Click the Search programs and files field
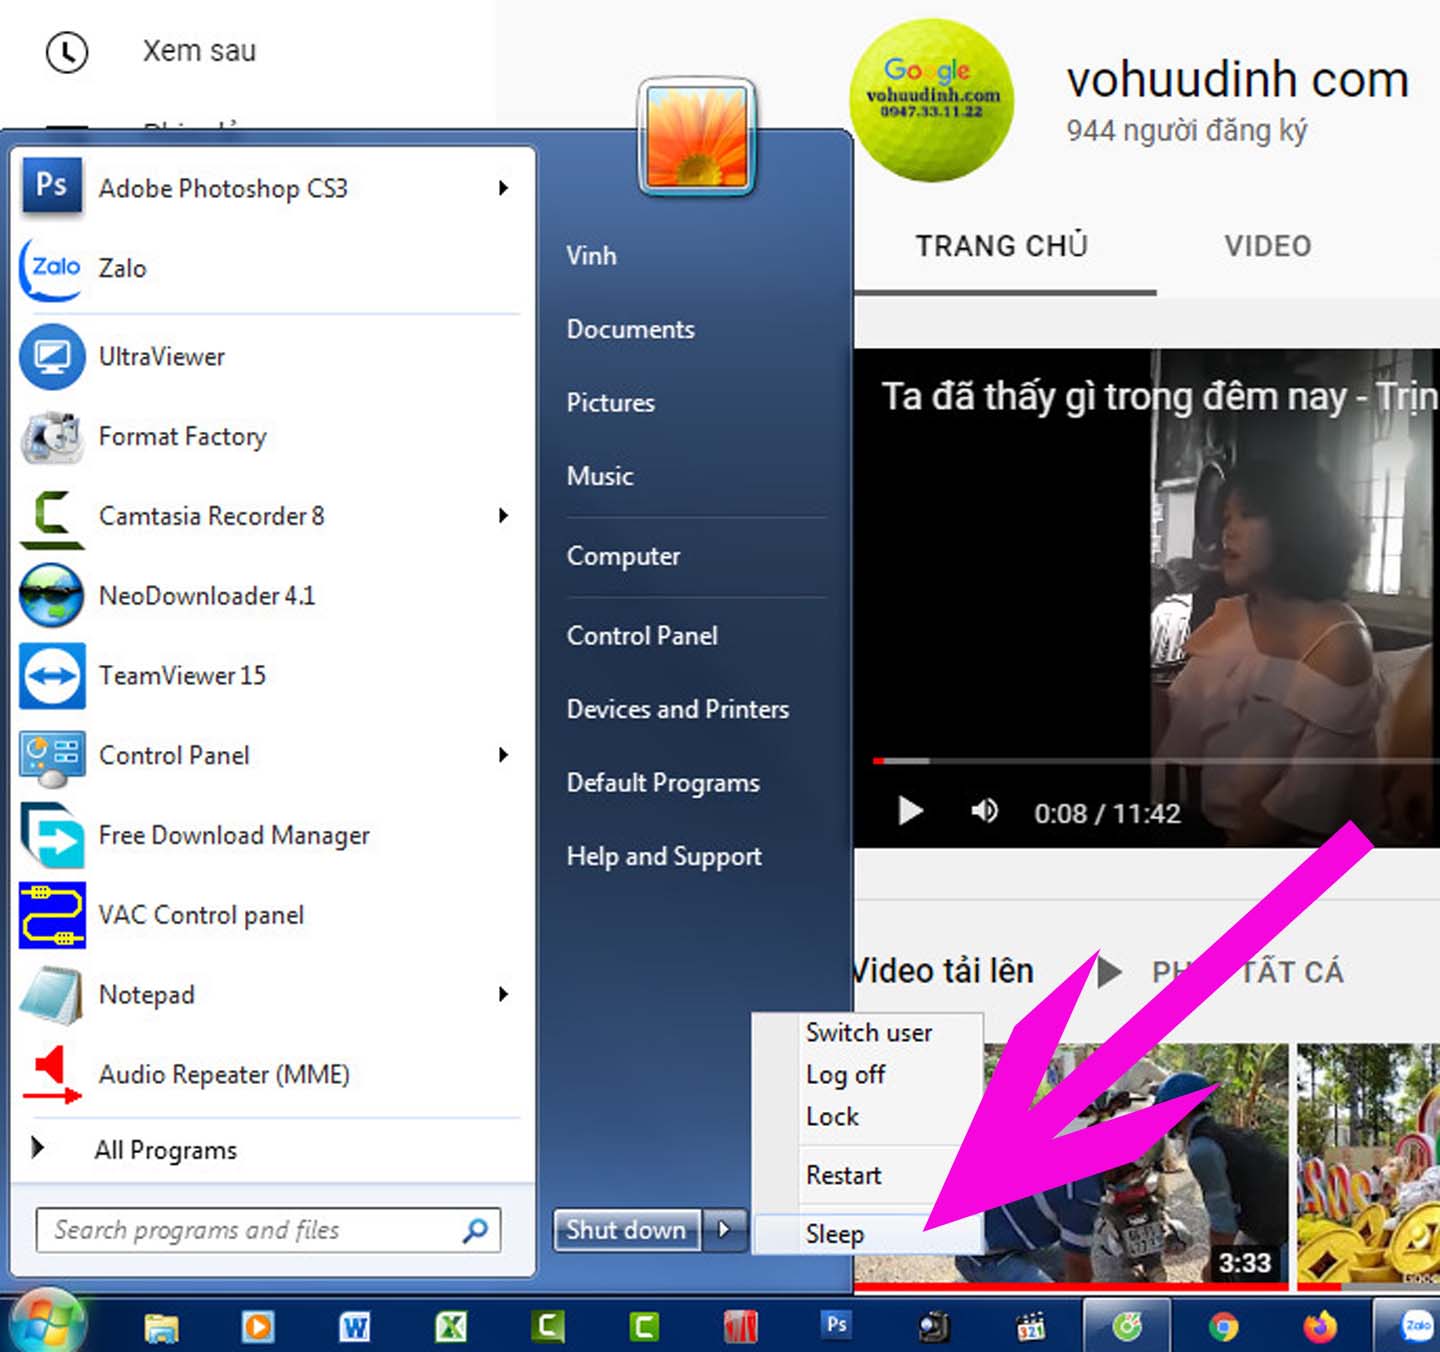1440x1352 pixels. pyautogui.click(x=268, y=1230)
